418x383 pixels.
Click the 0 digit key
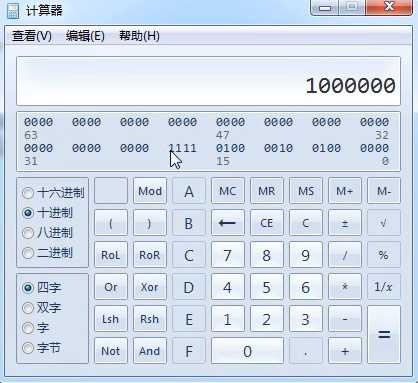[248, 351]
